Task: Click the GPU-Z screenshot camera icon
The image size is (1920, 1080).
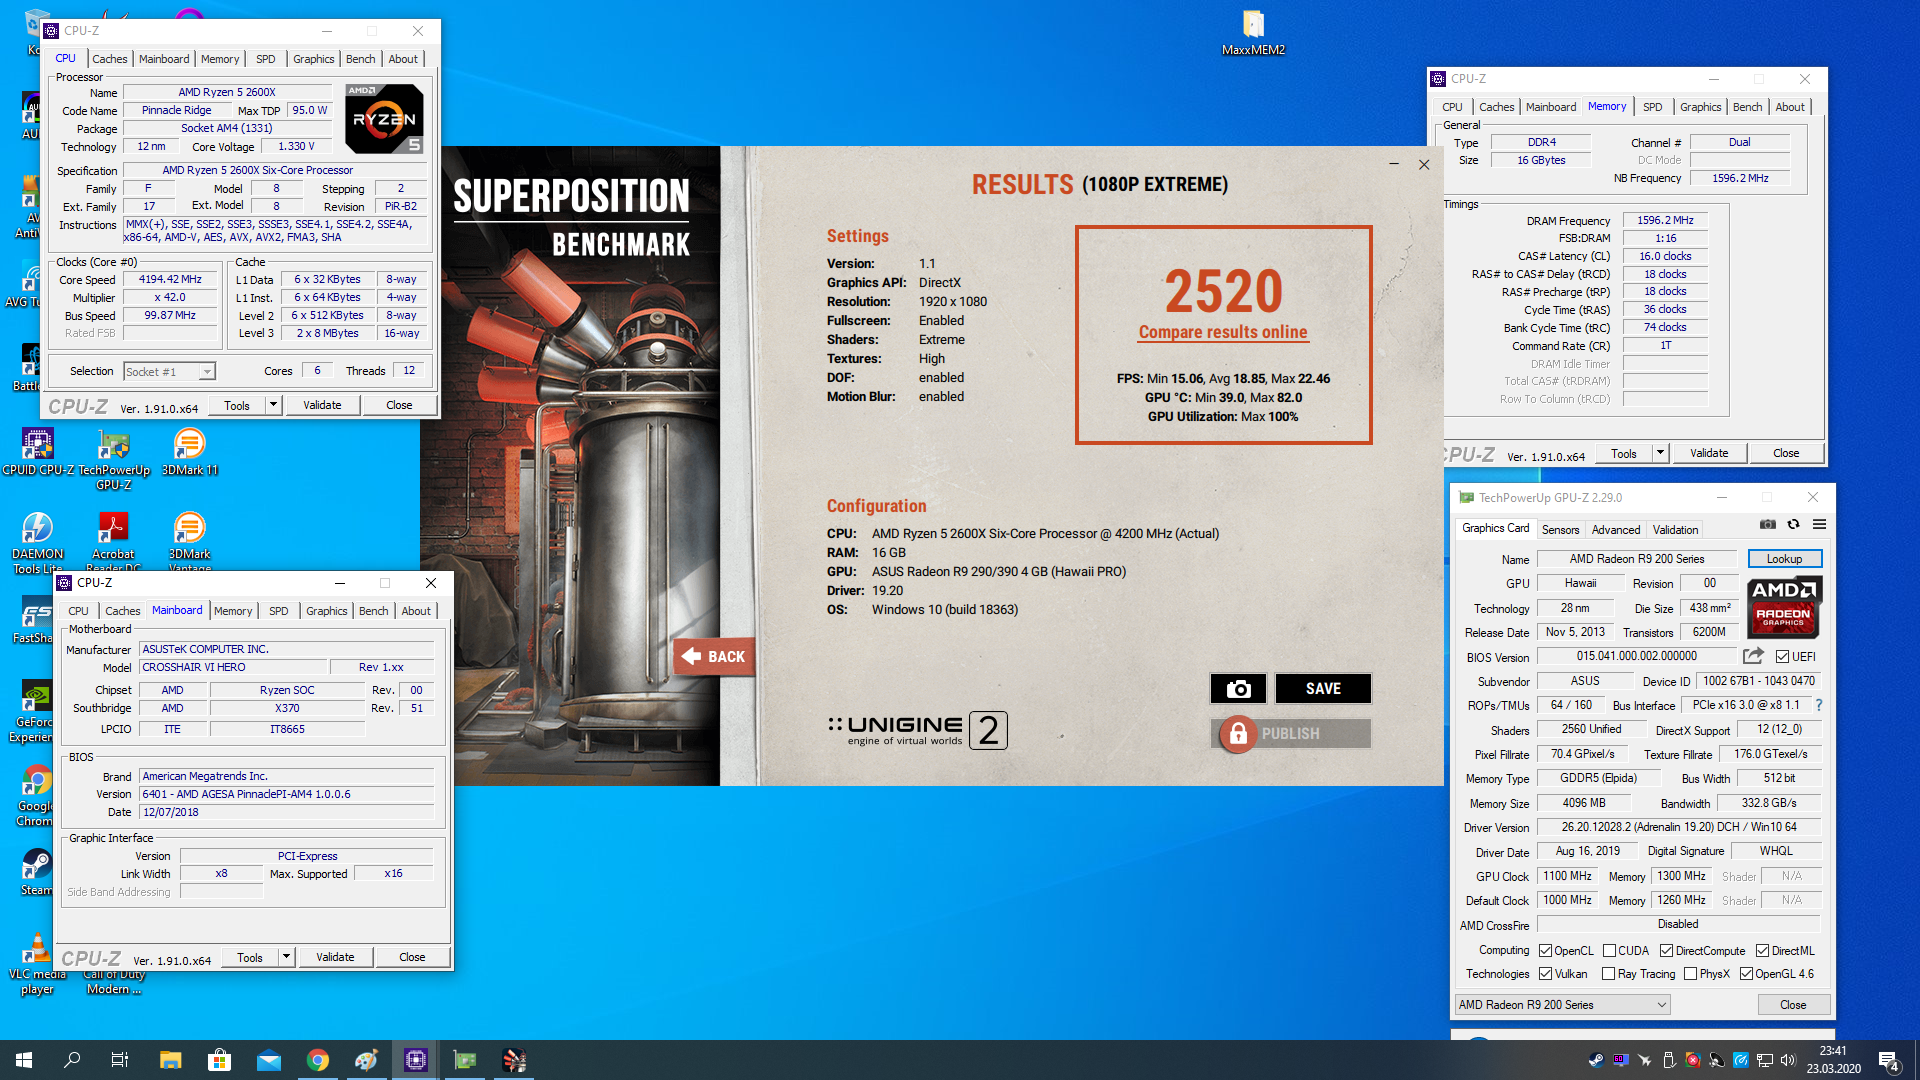Action: [x=1768, y=524]
